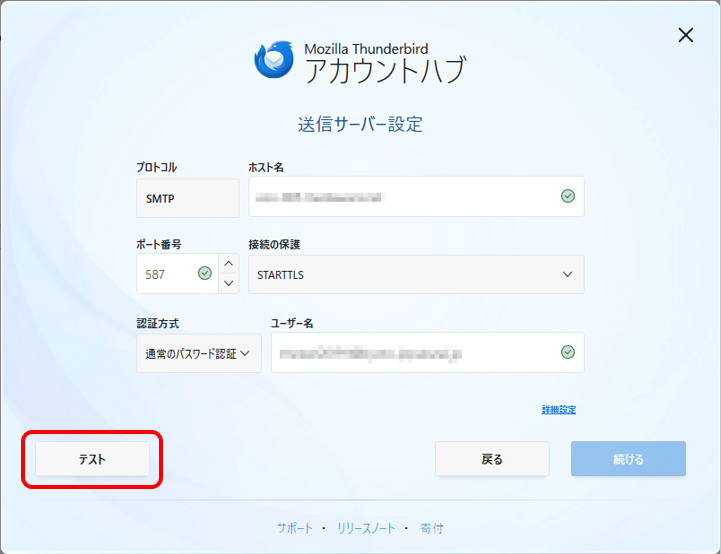
Task: Increase port number with up arrow
Action: [x=229, y=264]
